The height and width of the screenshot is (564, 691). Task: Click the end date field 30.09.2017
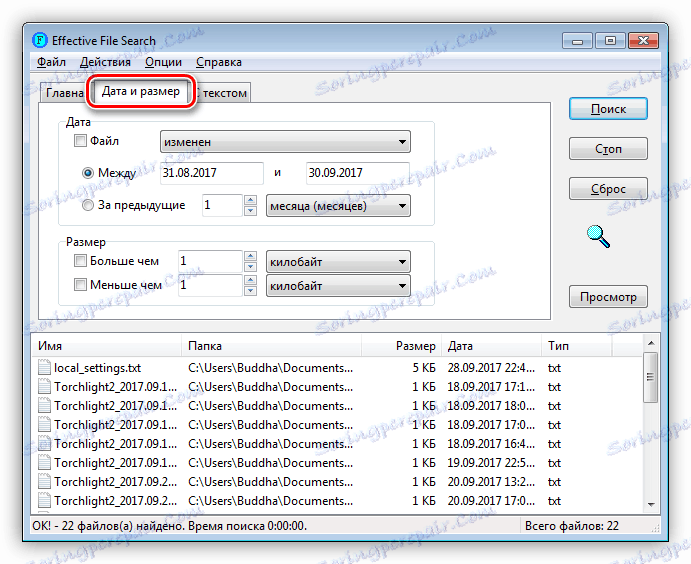click(358, 173)
